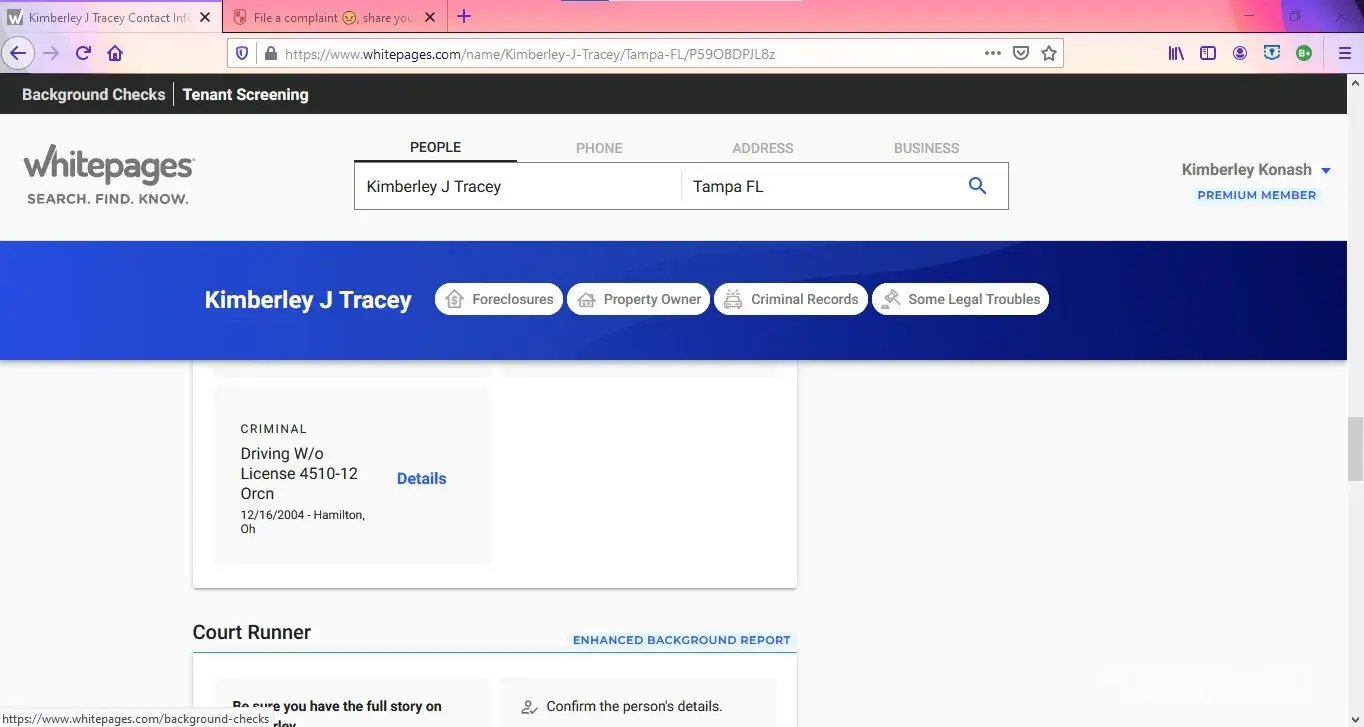Screen dimensions: 1364x727
Task: Close the File a complaint tab
Action: [x=430, y=18]
